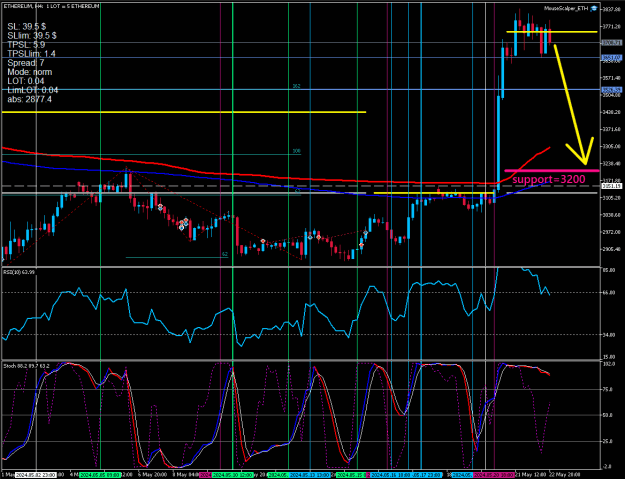The width and height of the screenshot is (625, 479).
Task: Click the 2972.00 price scale label
Action: pyautogui.click(x=611, y=232)
